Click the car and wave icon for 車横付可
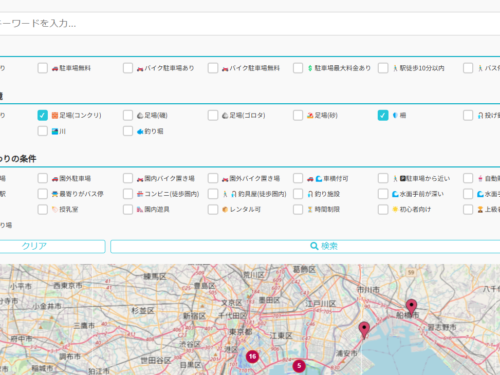 (314, 179)
